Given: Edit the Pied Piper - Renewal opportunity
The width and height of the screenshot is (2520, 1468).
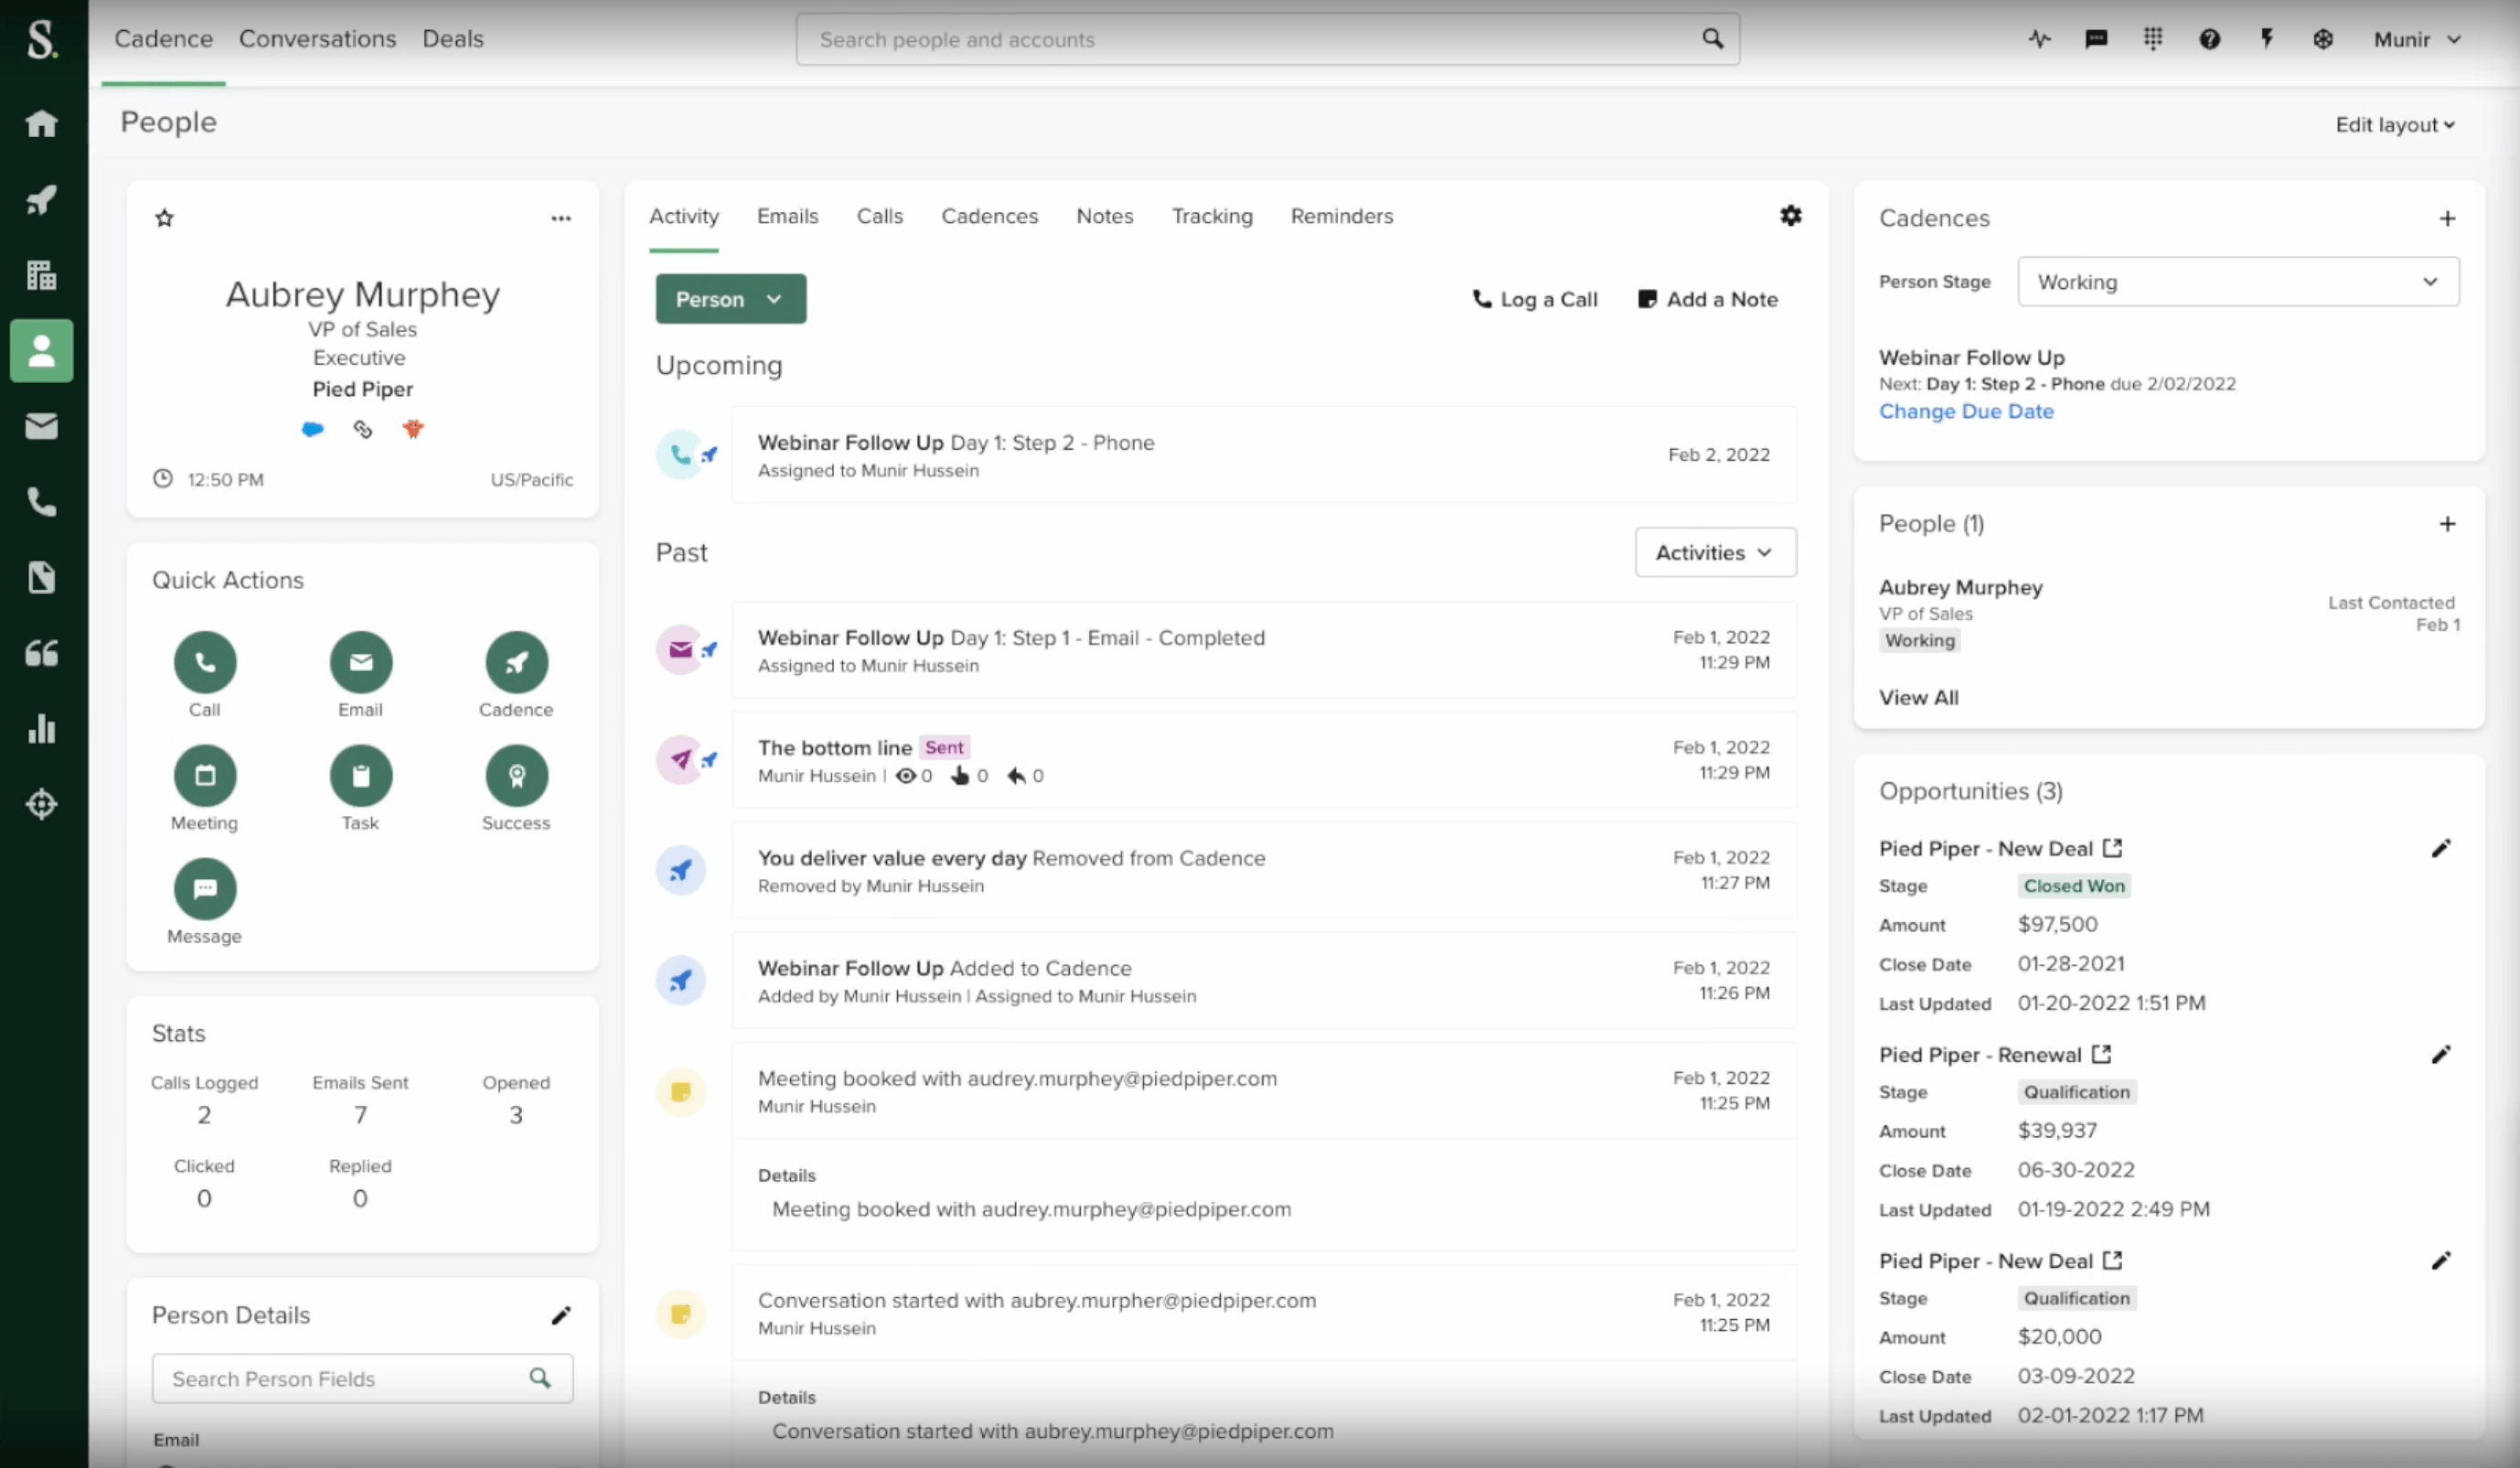Looking at the screenshot, I should (x=2440, y=1054).
